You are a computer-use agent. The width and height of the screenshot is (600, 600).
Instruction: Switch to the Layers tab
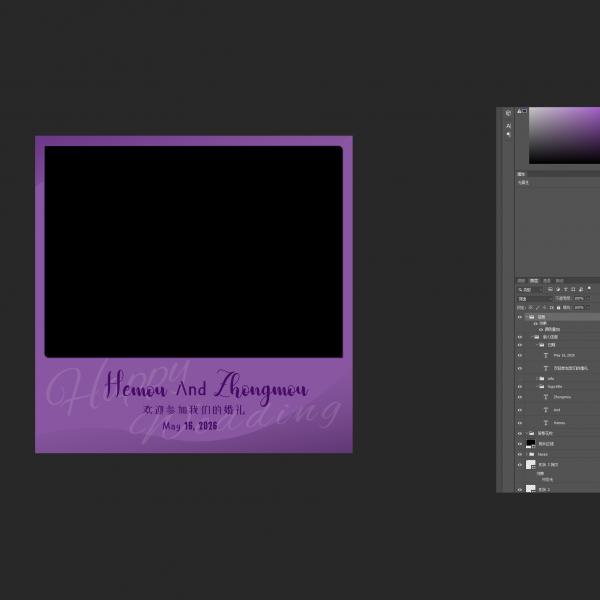coord(534,281)
